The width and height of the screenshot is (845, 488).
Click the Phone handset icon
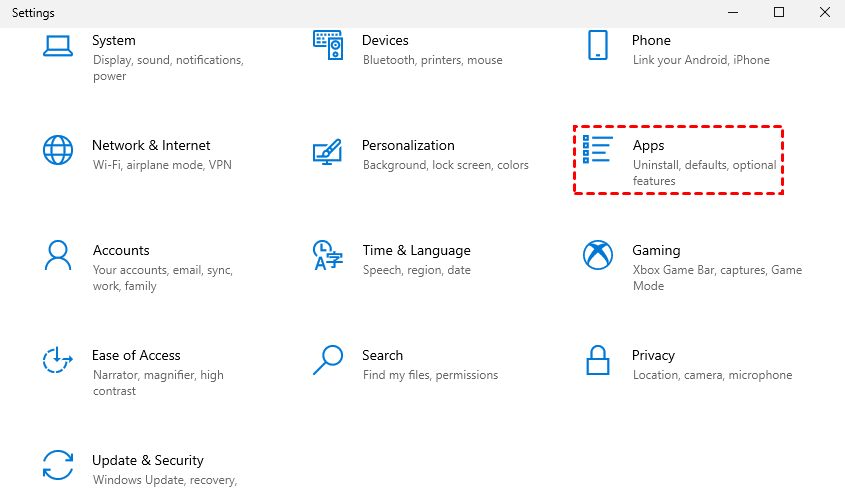point(598,46)
